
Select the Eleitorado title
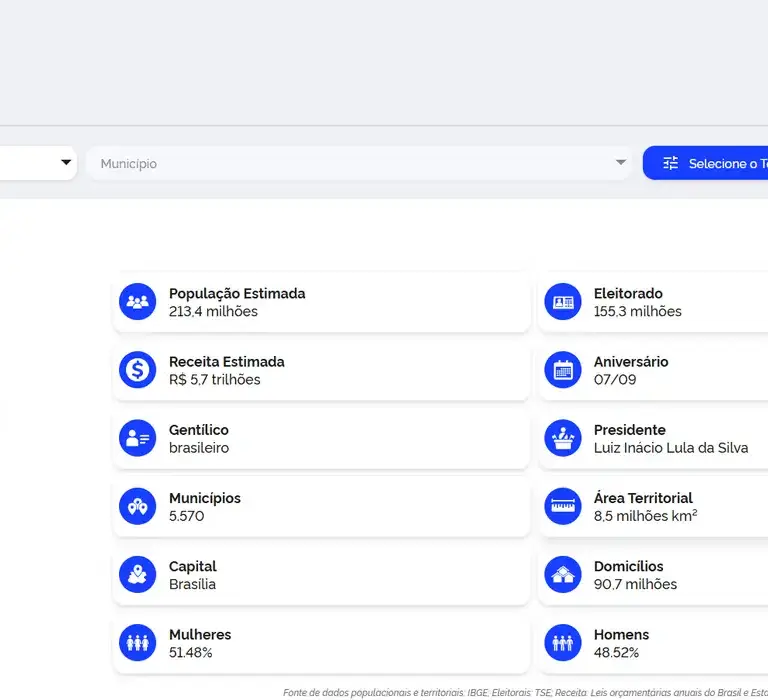(628, 293)
